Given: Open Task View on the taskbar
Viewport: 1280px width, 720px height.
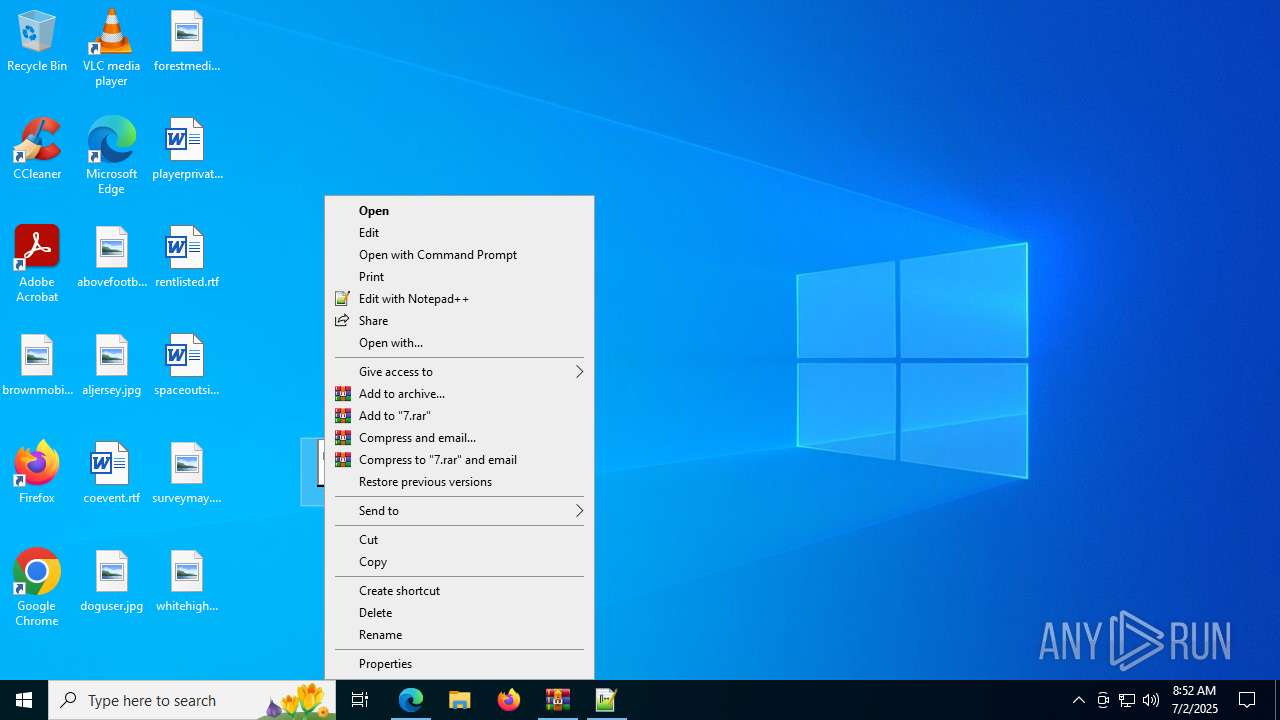Looking at the screenshot, I should 360,700.
